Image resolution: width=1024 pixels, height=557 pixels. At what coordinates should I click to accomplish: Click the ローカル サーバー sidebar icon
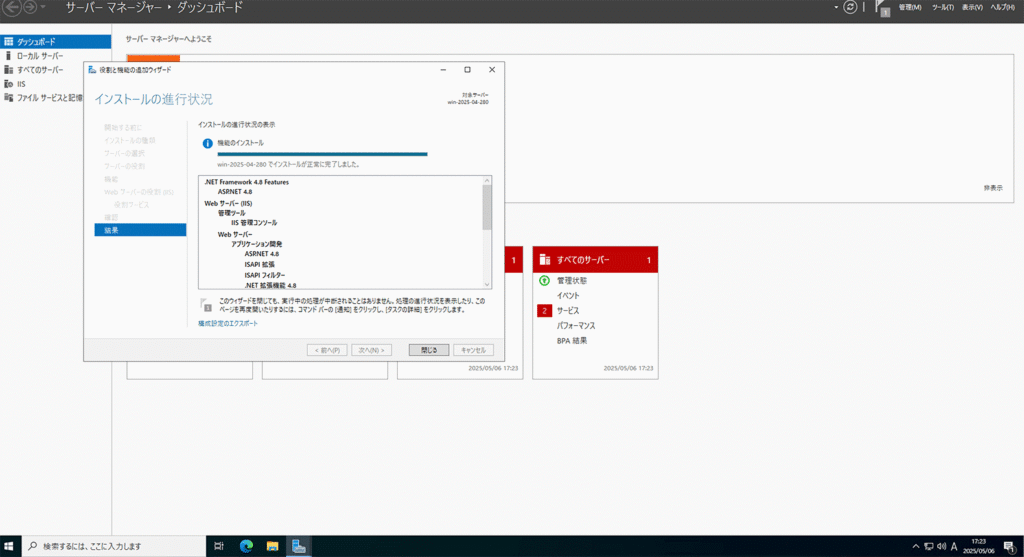9,56
